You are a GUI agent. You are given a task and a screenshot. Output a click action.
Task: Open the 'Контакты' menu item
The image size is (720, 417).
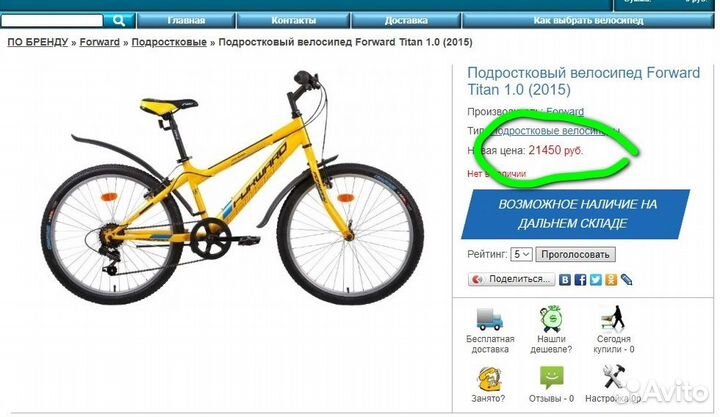293,21
